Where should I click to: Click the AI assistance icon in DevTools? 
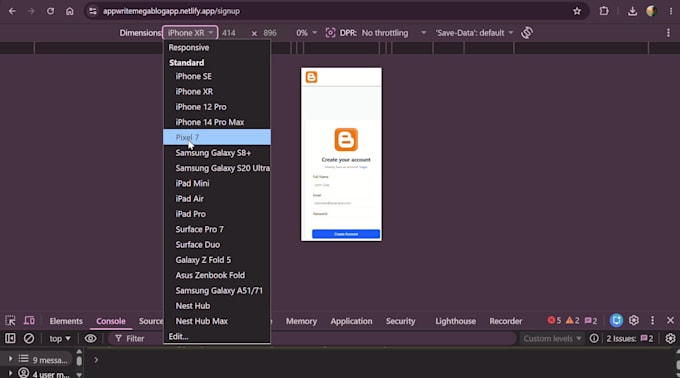coord(616,320)
